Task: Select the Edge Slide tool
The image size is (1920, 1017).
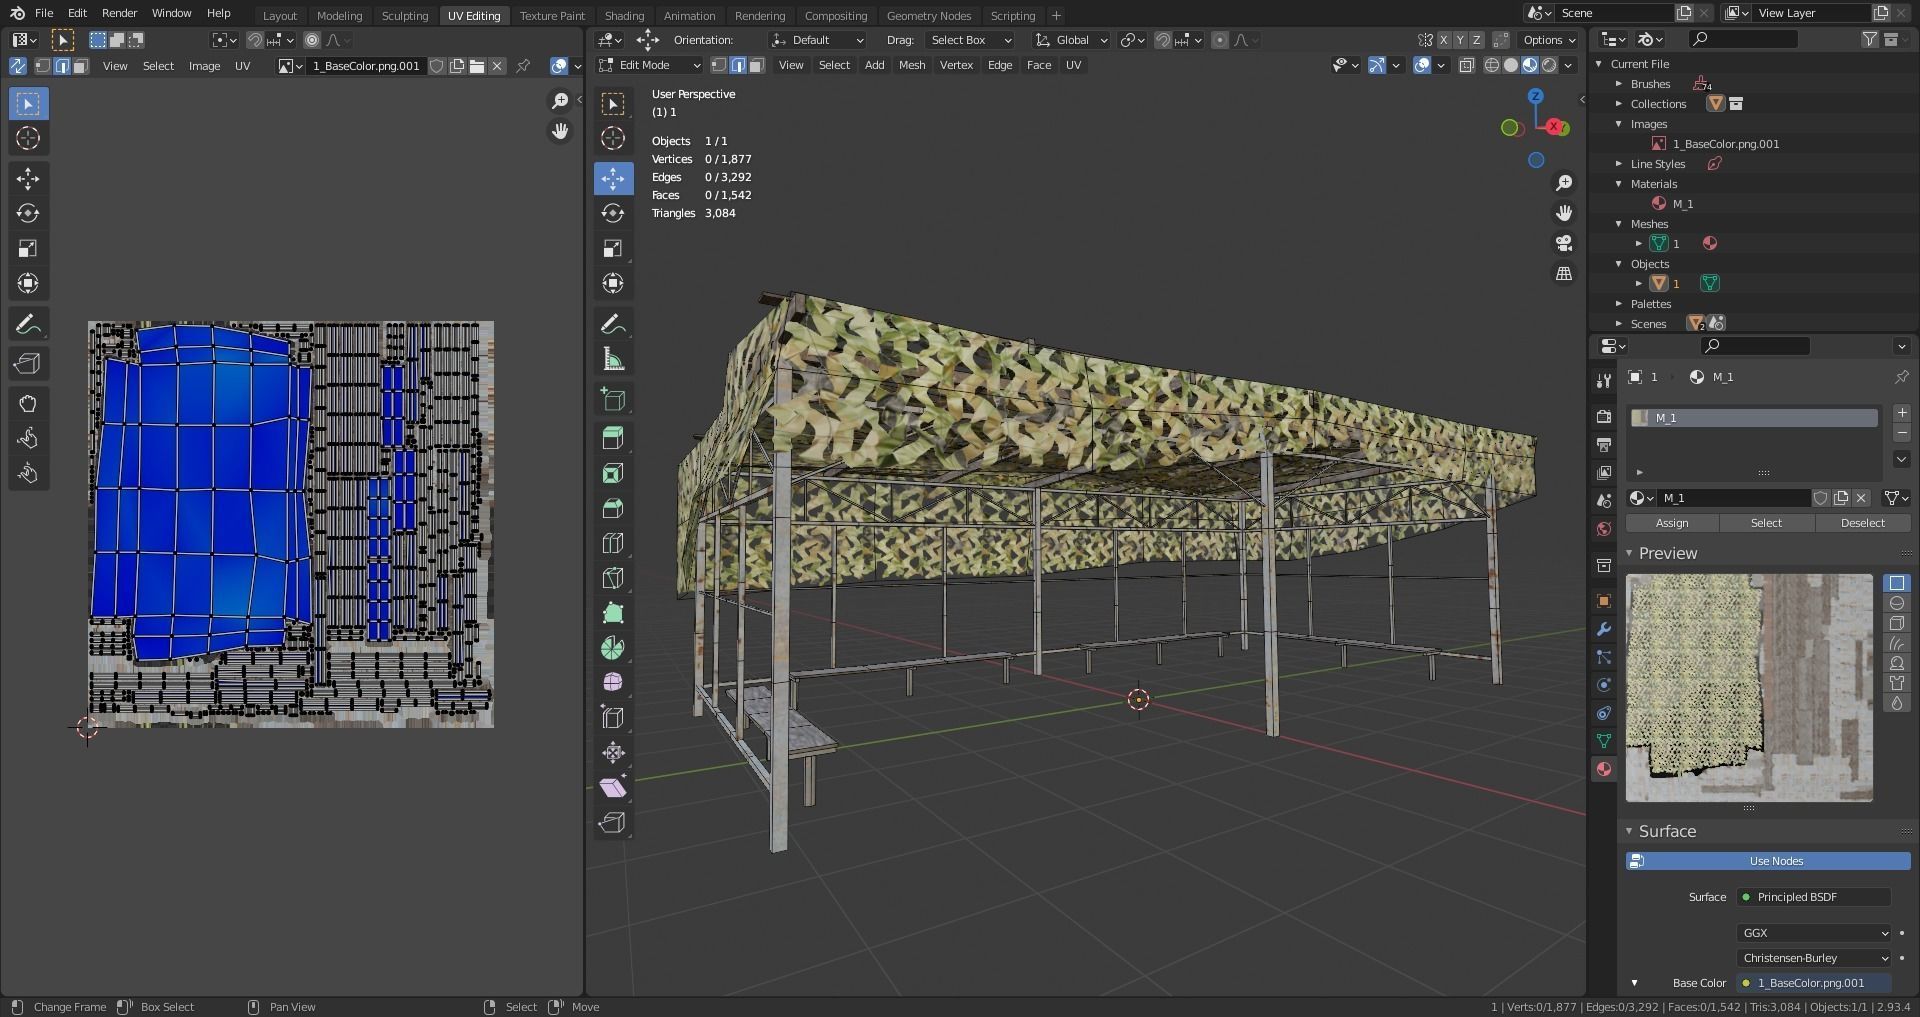Action: coord(613,718)
